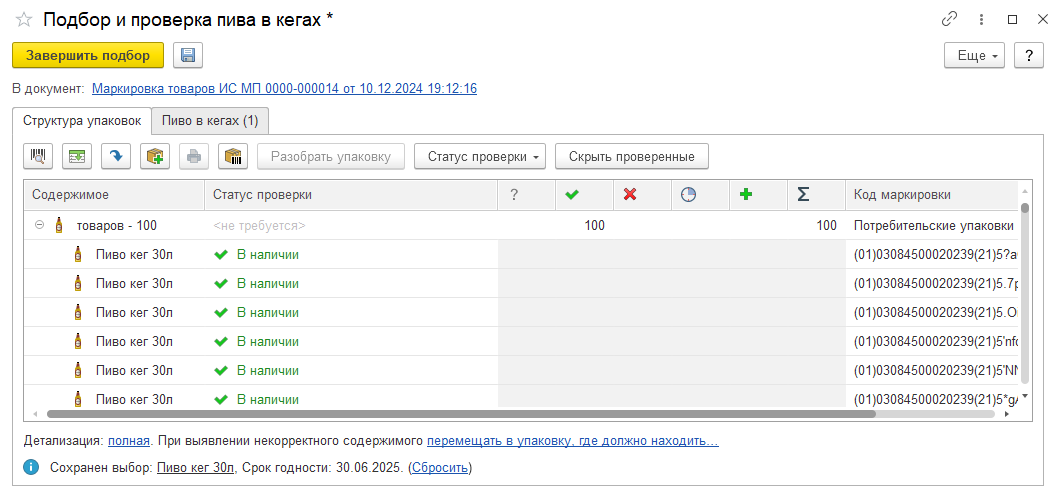Sort by the question mark column header

[x=527, y=195]
